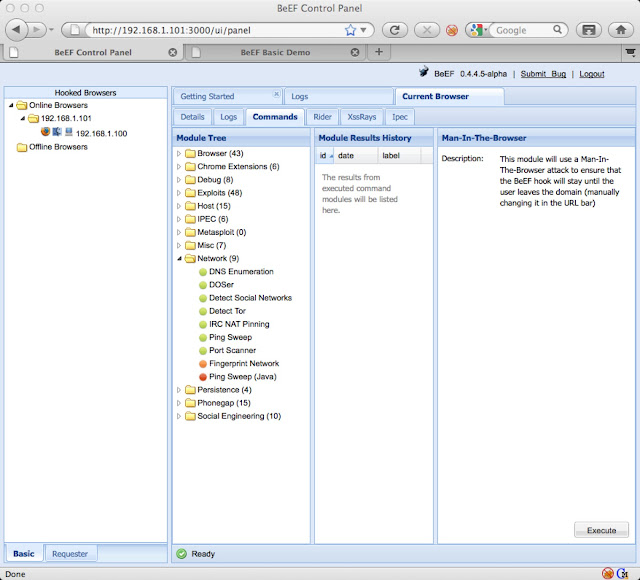Open the Port Scanner module
The height and width of the screenshot is (580, 640).
pos(230,350)
